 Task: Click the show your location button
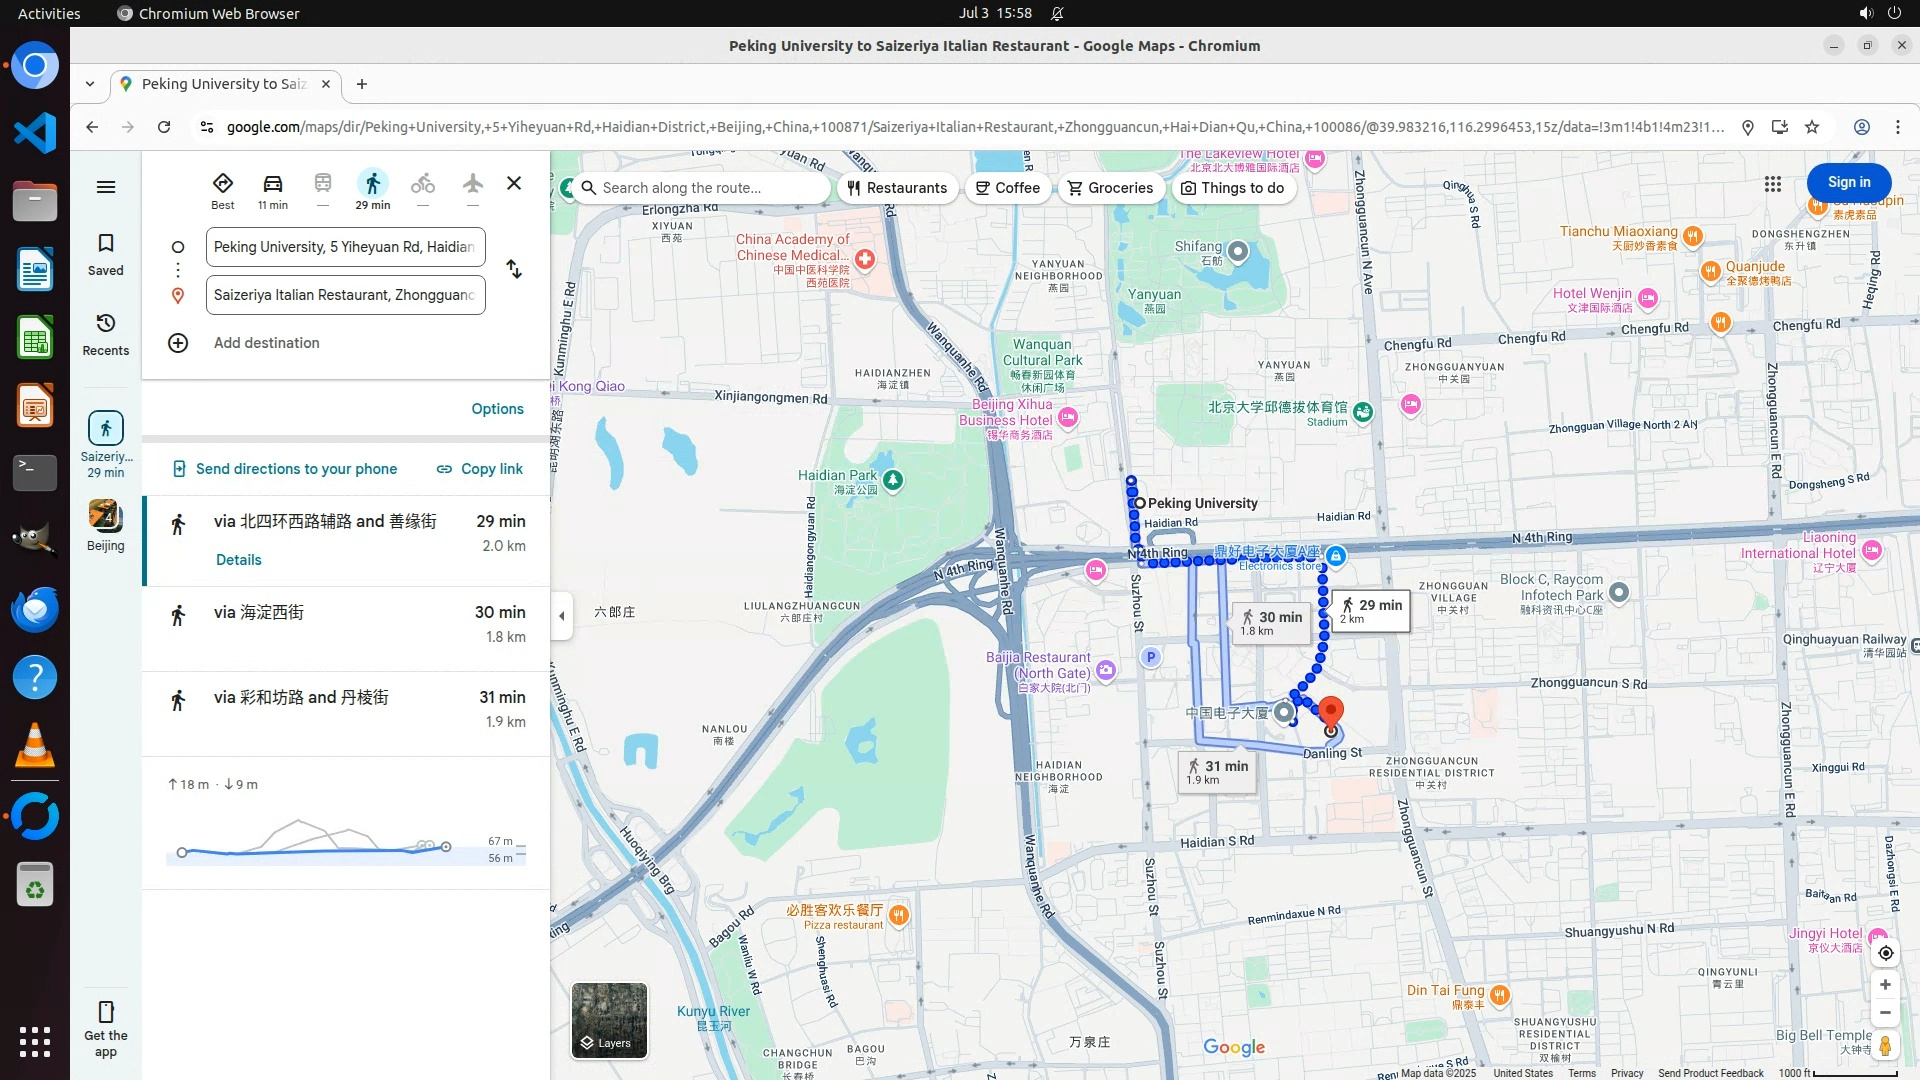click(1885, 953)
